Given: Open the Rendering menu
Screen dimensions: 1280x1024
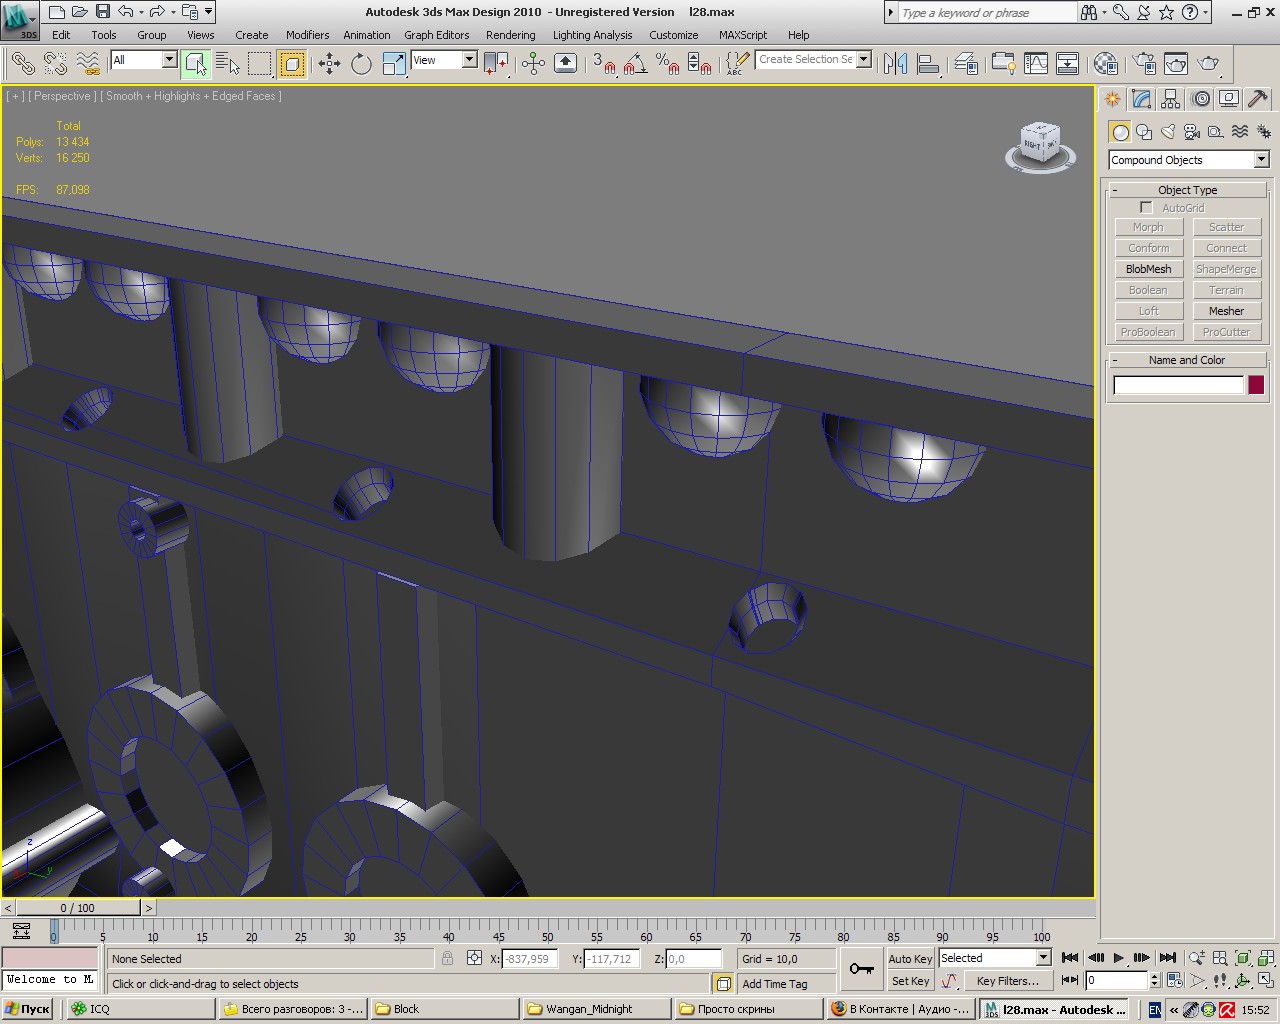Looking at the screenshot, I should coord(511,34).
